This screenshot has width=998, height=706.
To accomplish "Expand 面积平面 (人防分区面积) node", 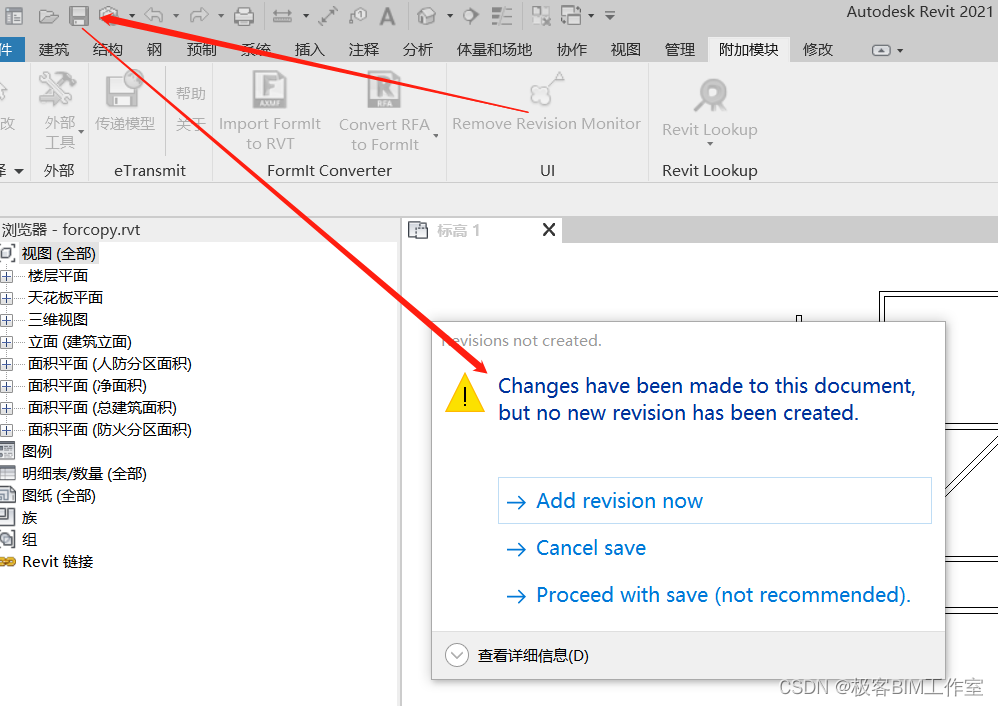I will [6, 364].
